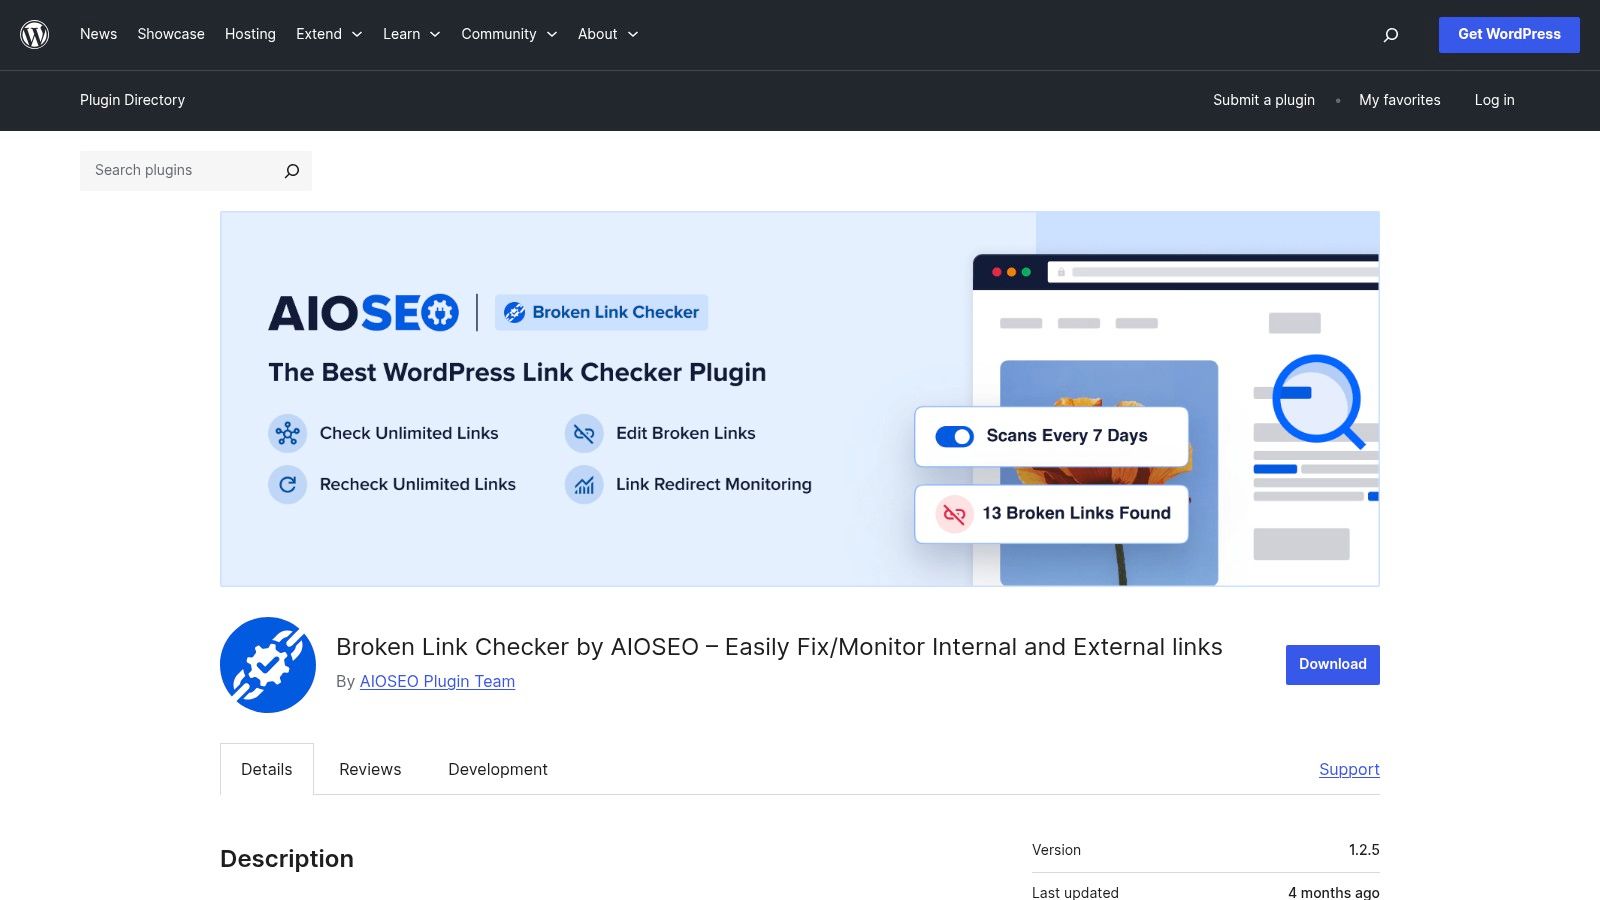Switch to the Reviews tab
1600x900 pixels.
pos(369,769)
